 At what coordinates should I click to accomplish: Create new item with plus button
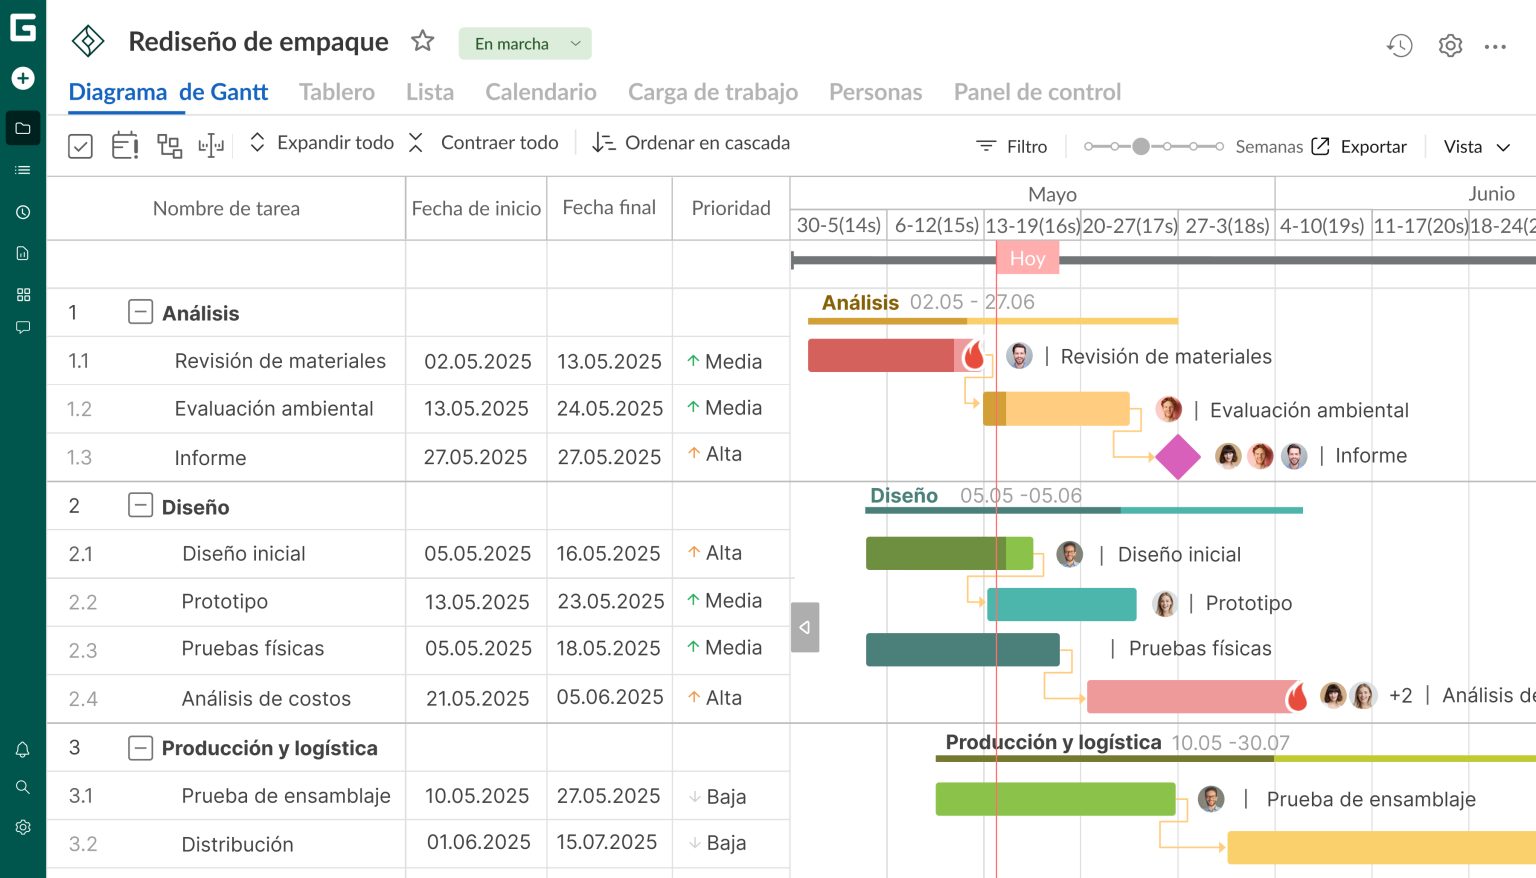click(x=22, y=77)
